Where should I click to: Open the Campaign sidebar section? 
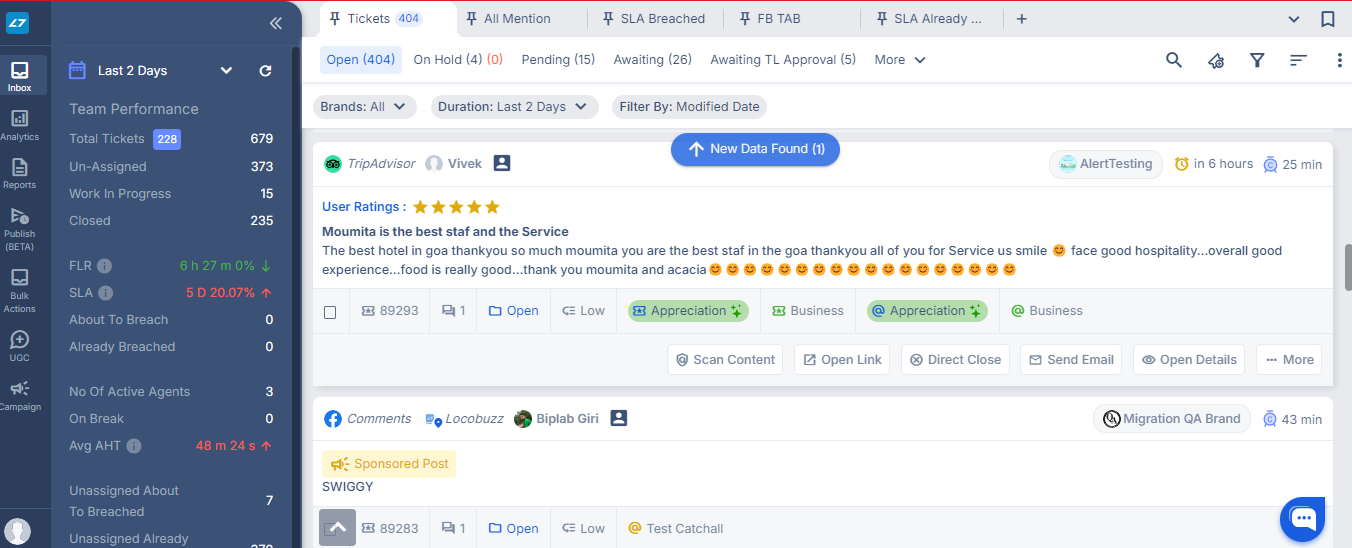tap(20, 394)
